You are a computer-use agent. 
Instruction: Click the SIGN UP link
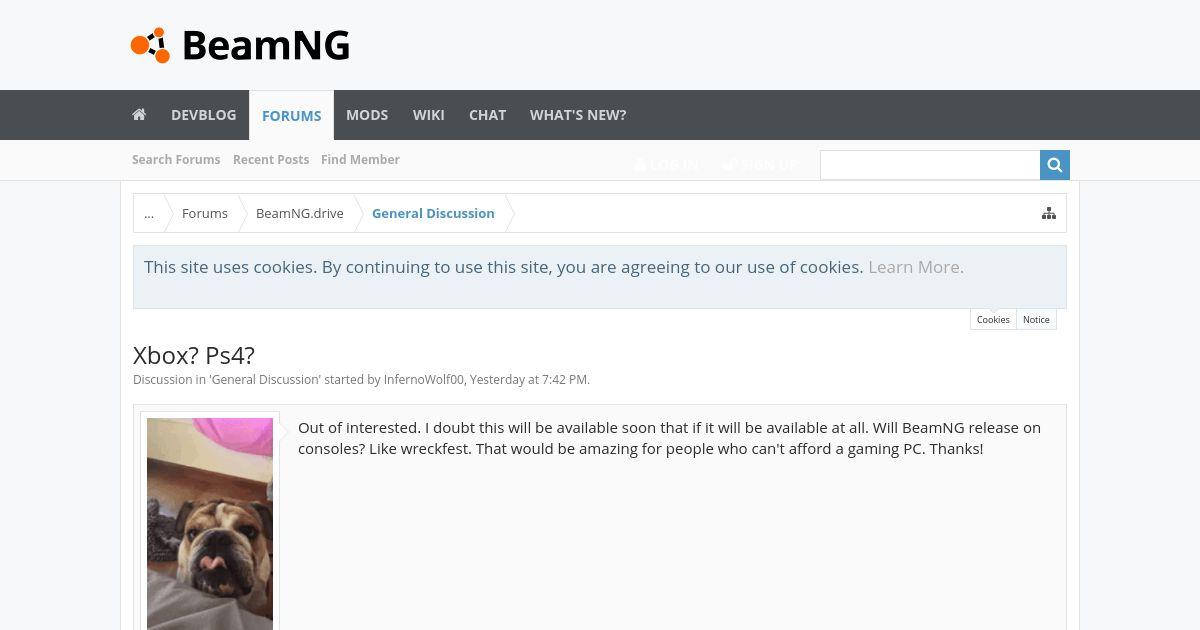[x=760, y=165]
